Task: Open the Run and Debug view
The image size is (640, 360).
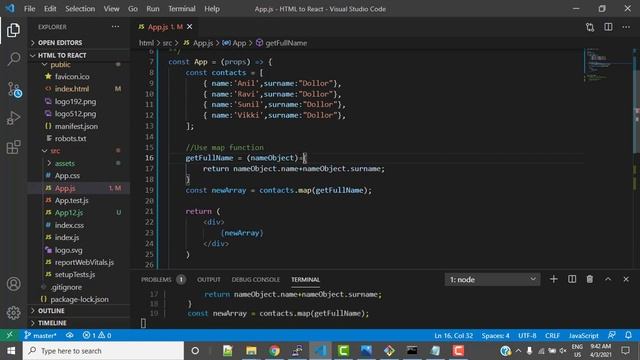Action: (x=13, y=118)
